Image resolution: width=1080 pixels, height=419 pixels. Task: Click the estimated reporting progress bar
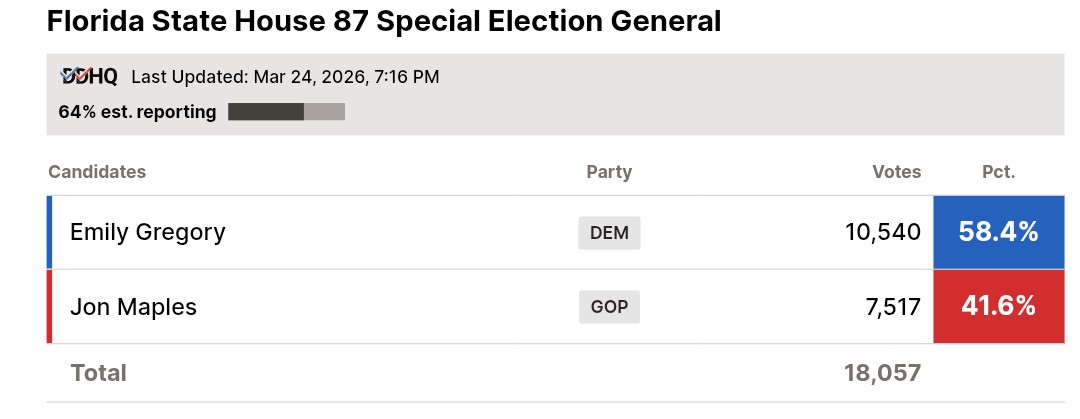tap(286, 112)
